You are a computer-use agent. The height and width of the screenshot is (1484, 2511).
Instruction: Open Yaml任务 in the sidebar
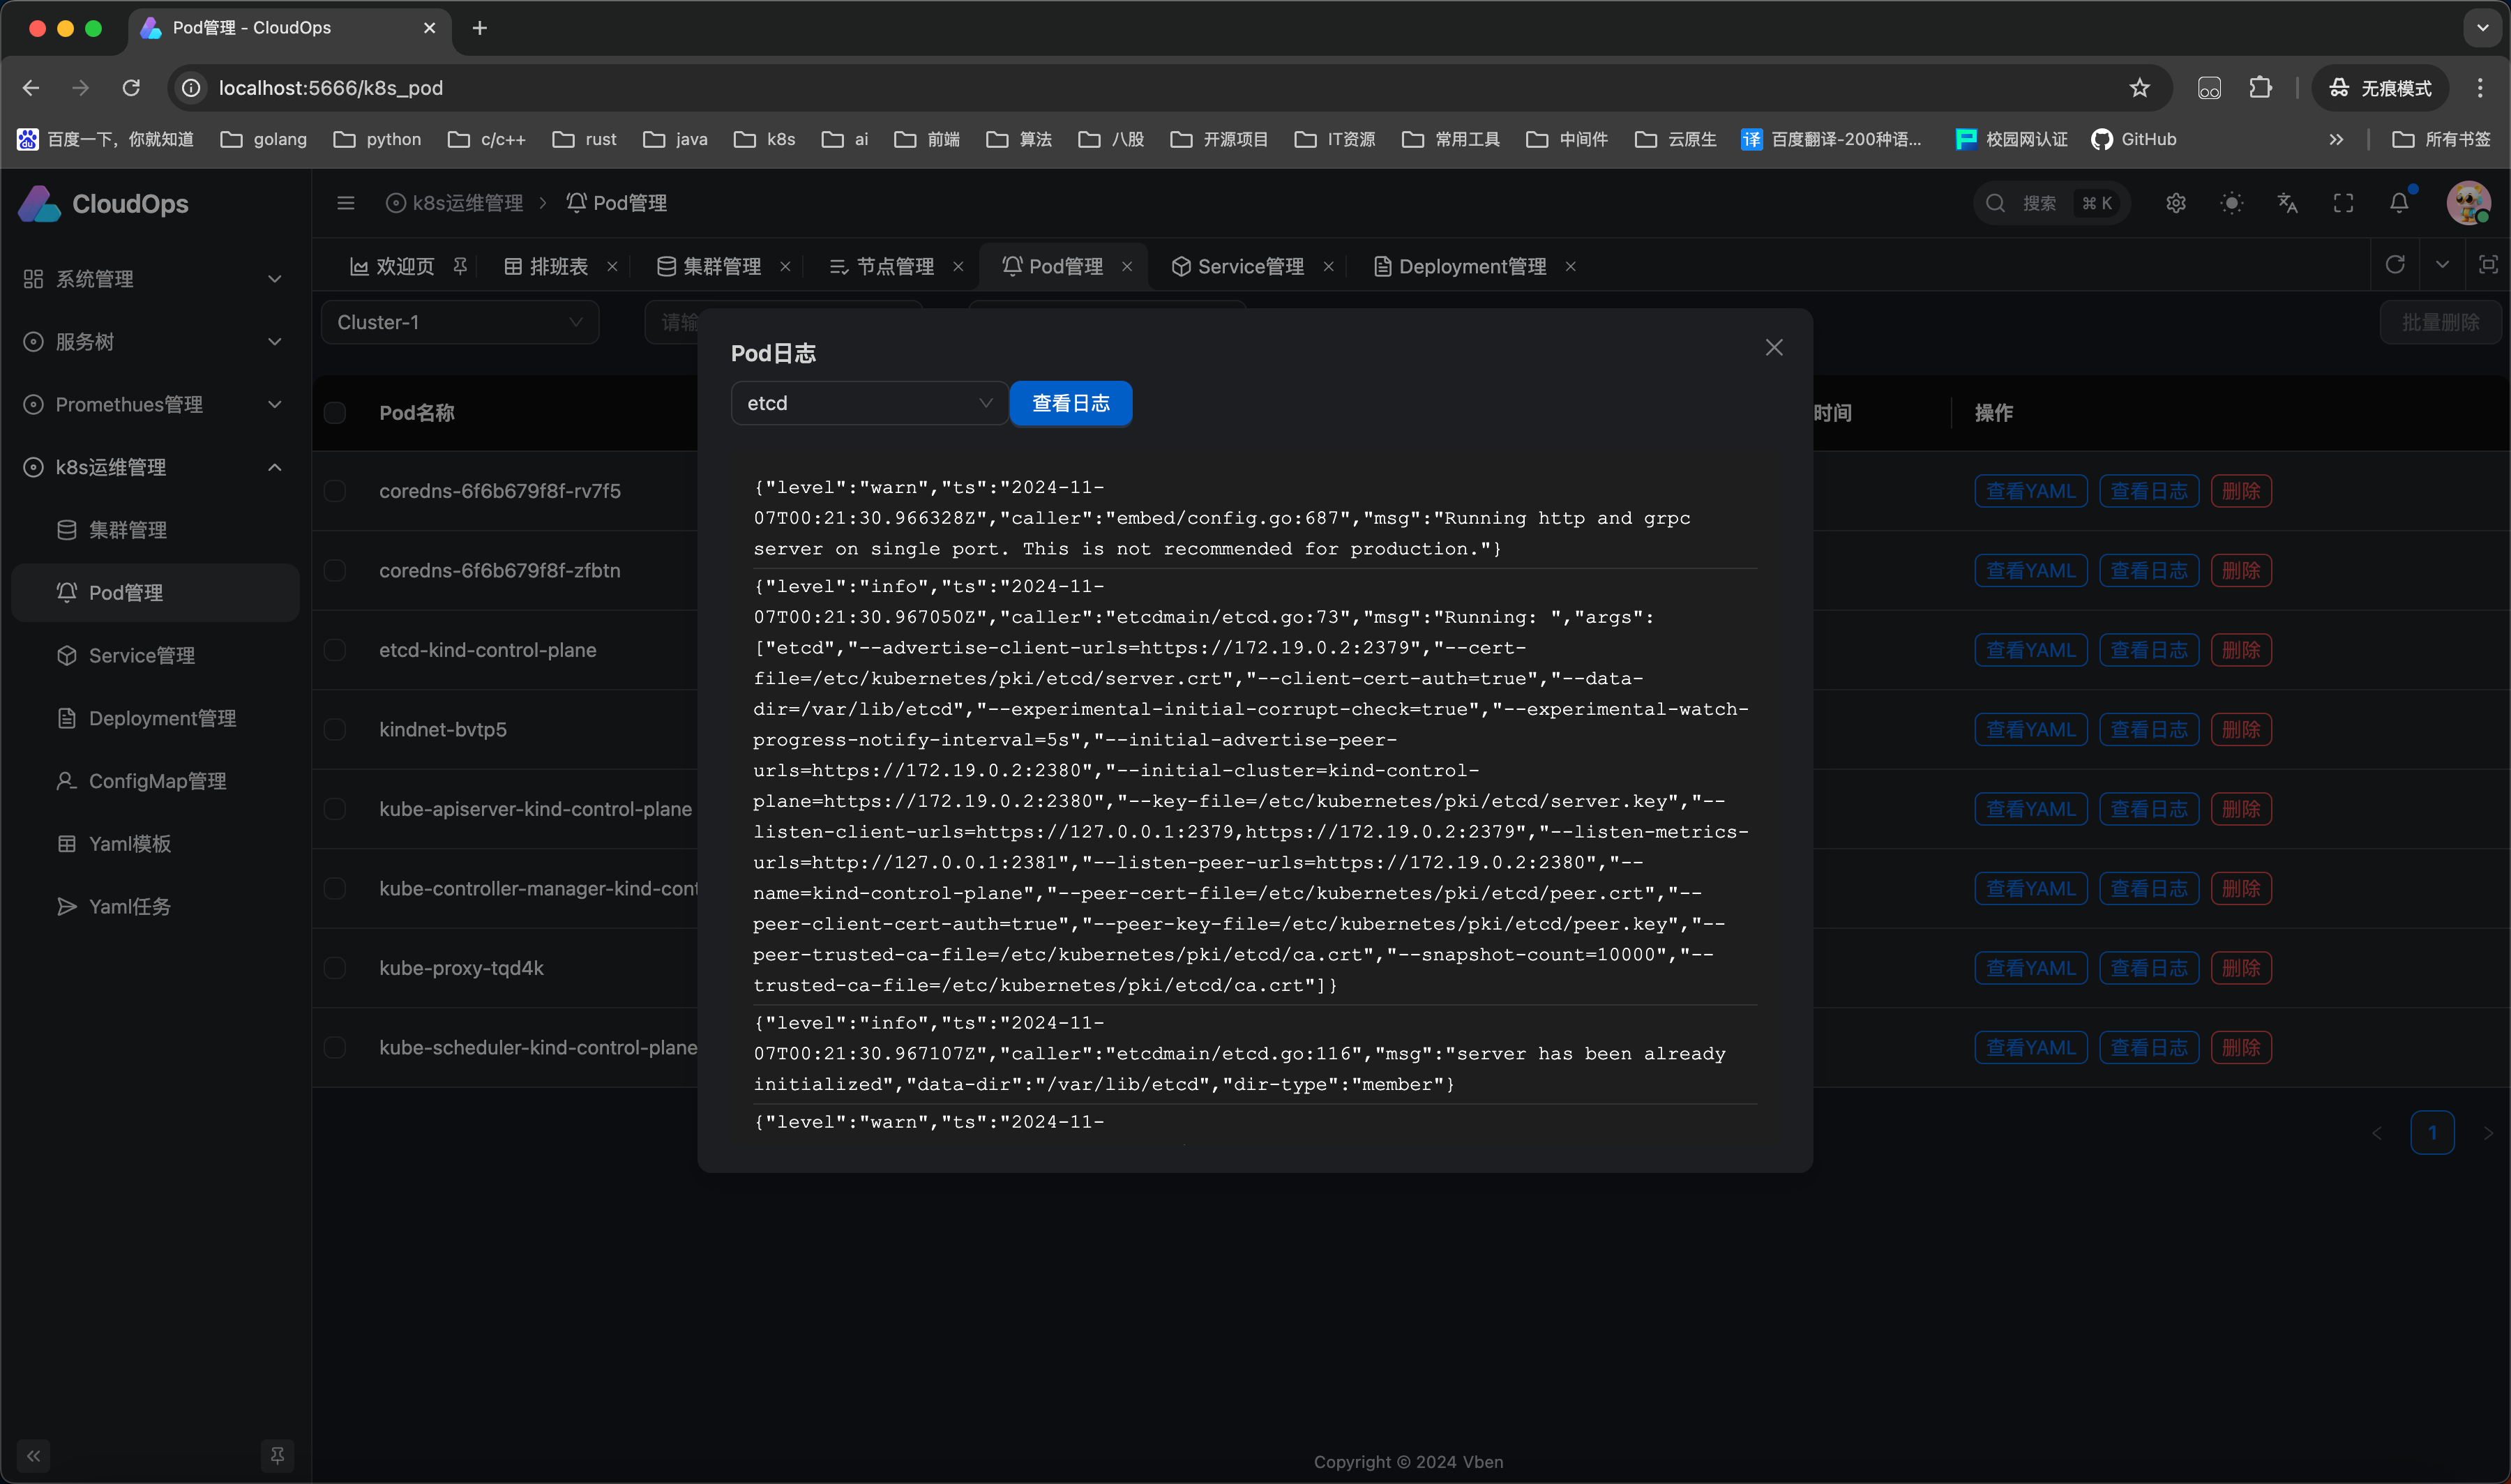(155, 906)
